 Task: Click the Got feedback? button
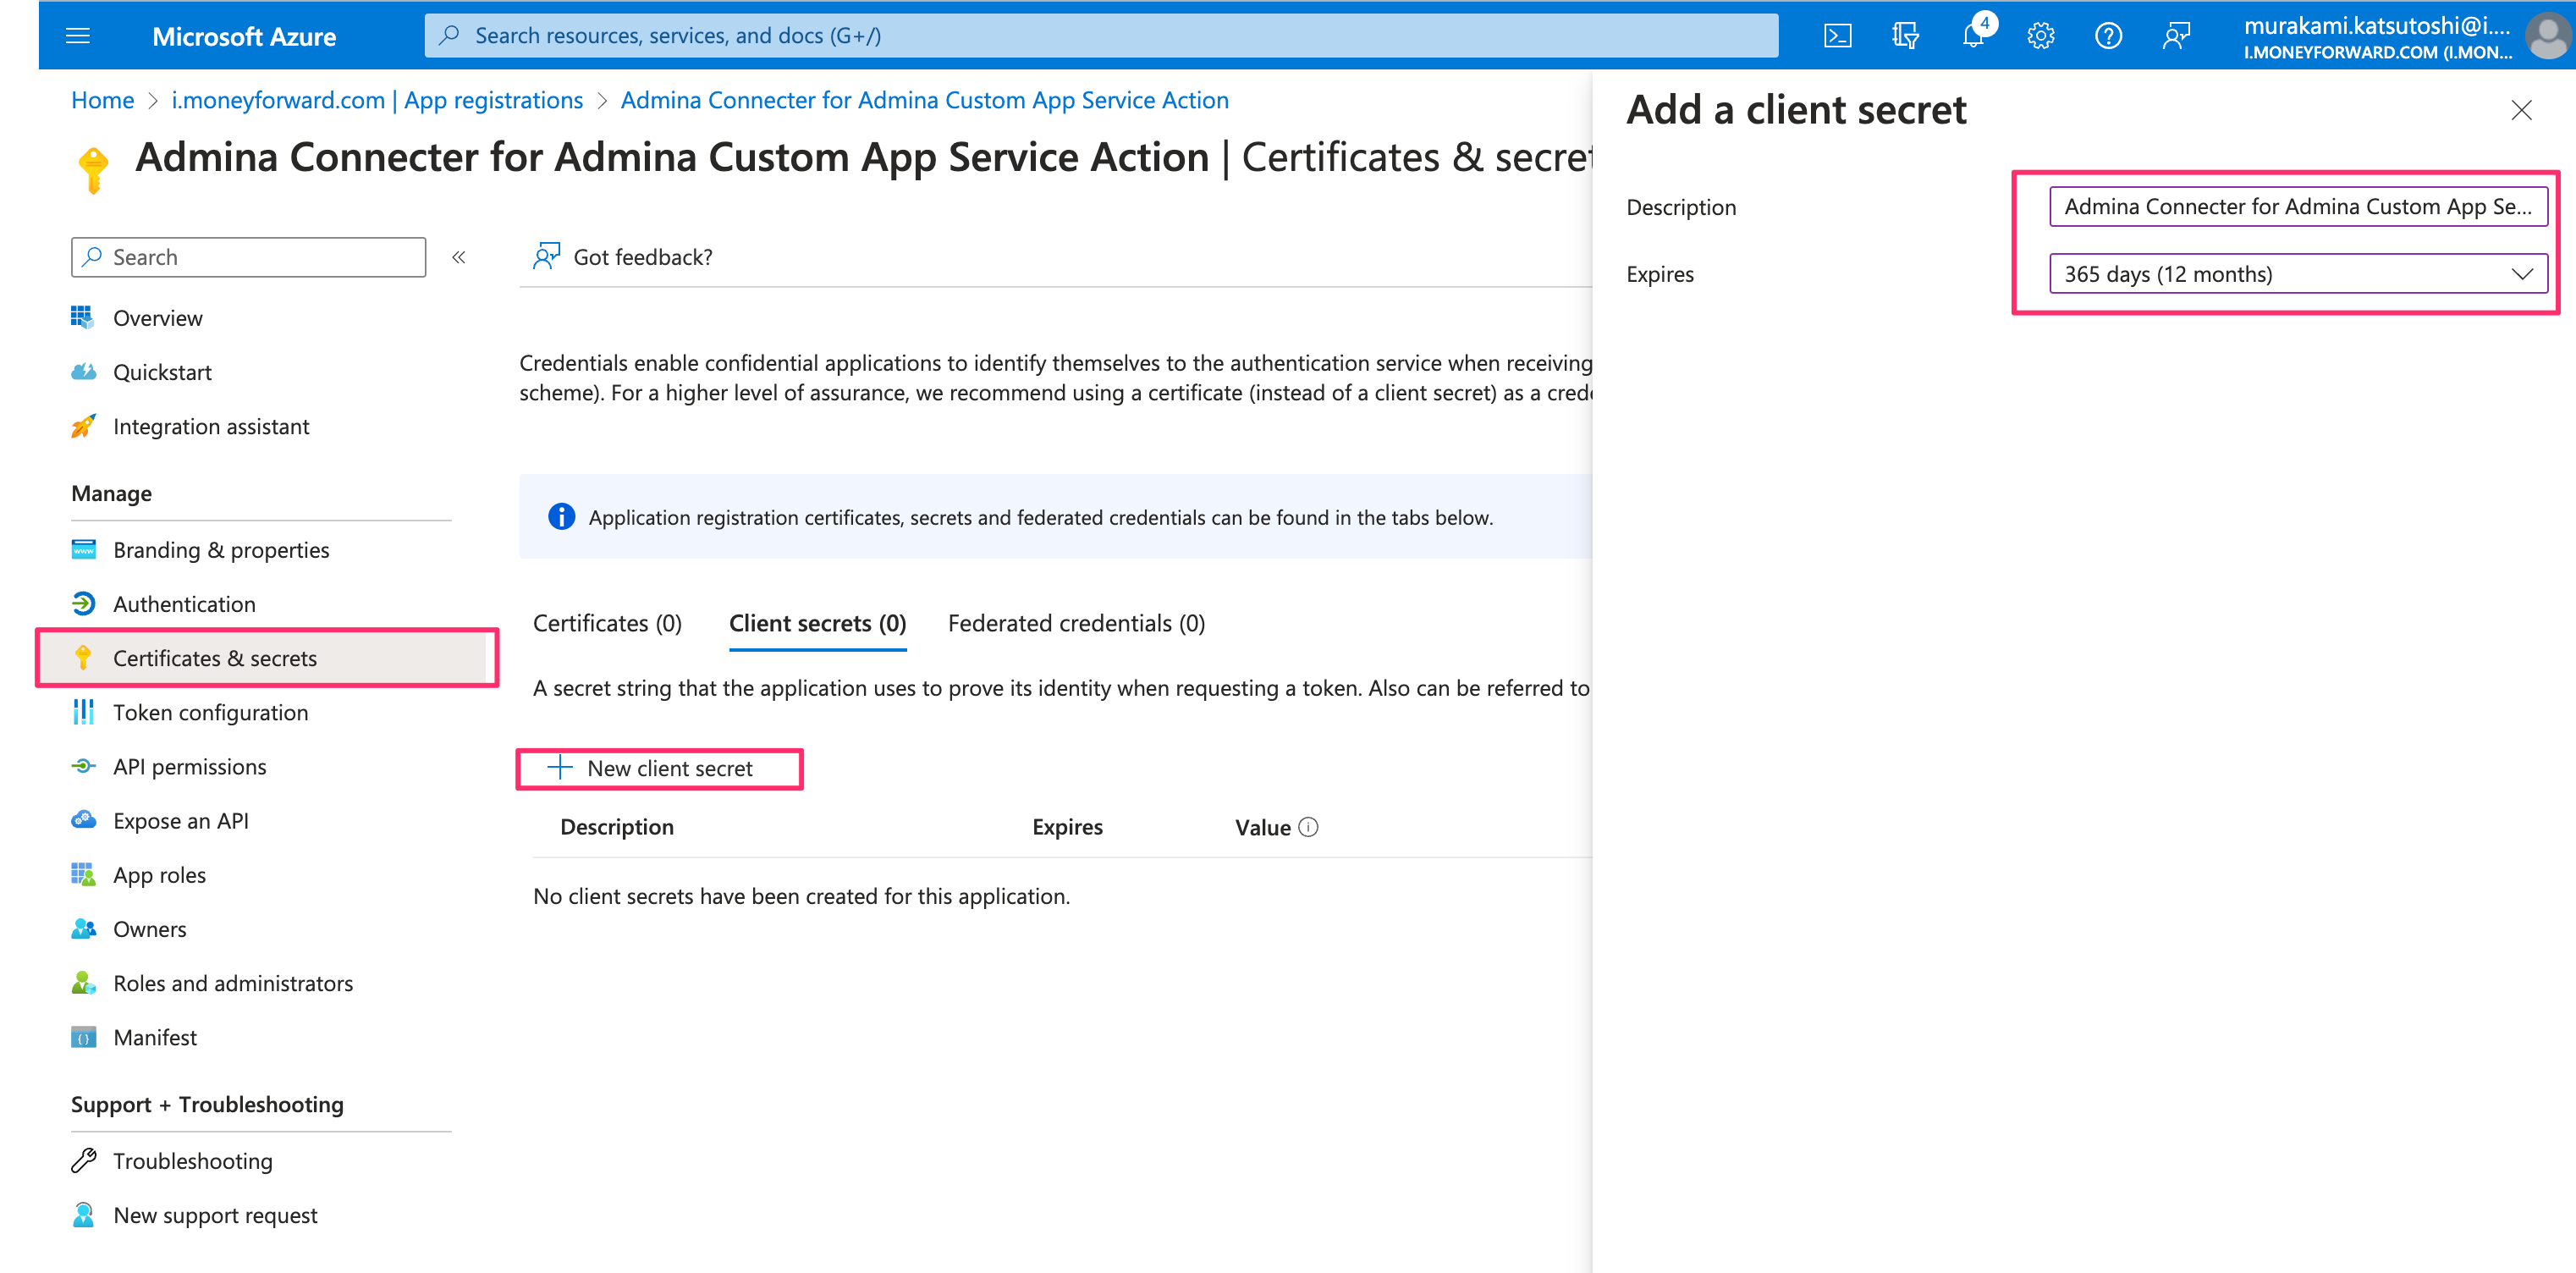623,257
